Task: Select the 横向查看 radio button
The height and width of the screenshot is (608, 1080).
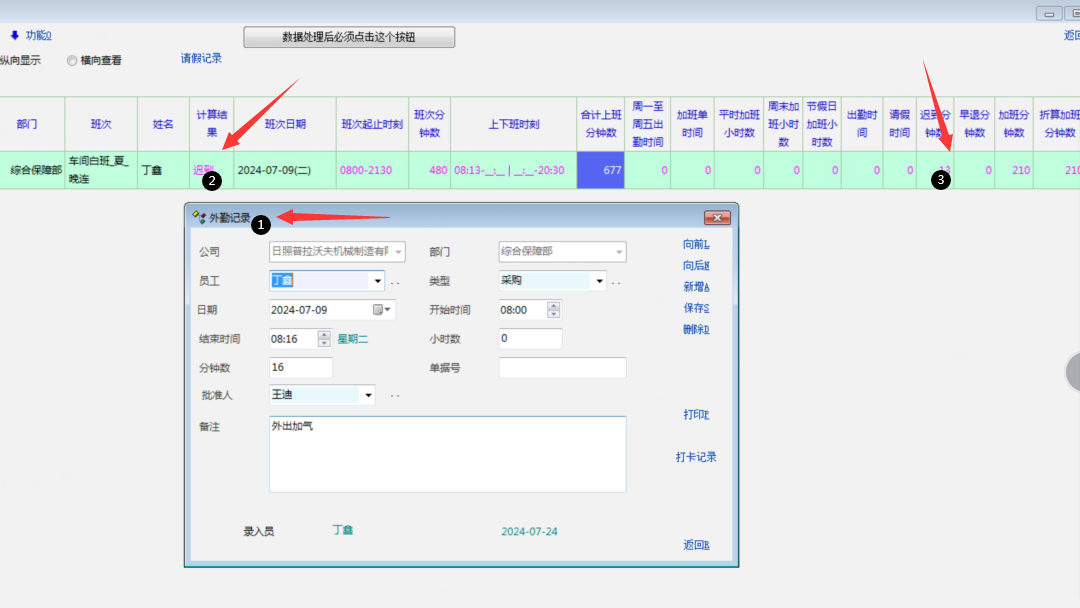Action: point(72,61)
